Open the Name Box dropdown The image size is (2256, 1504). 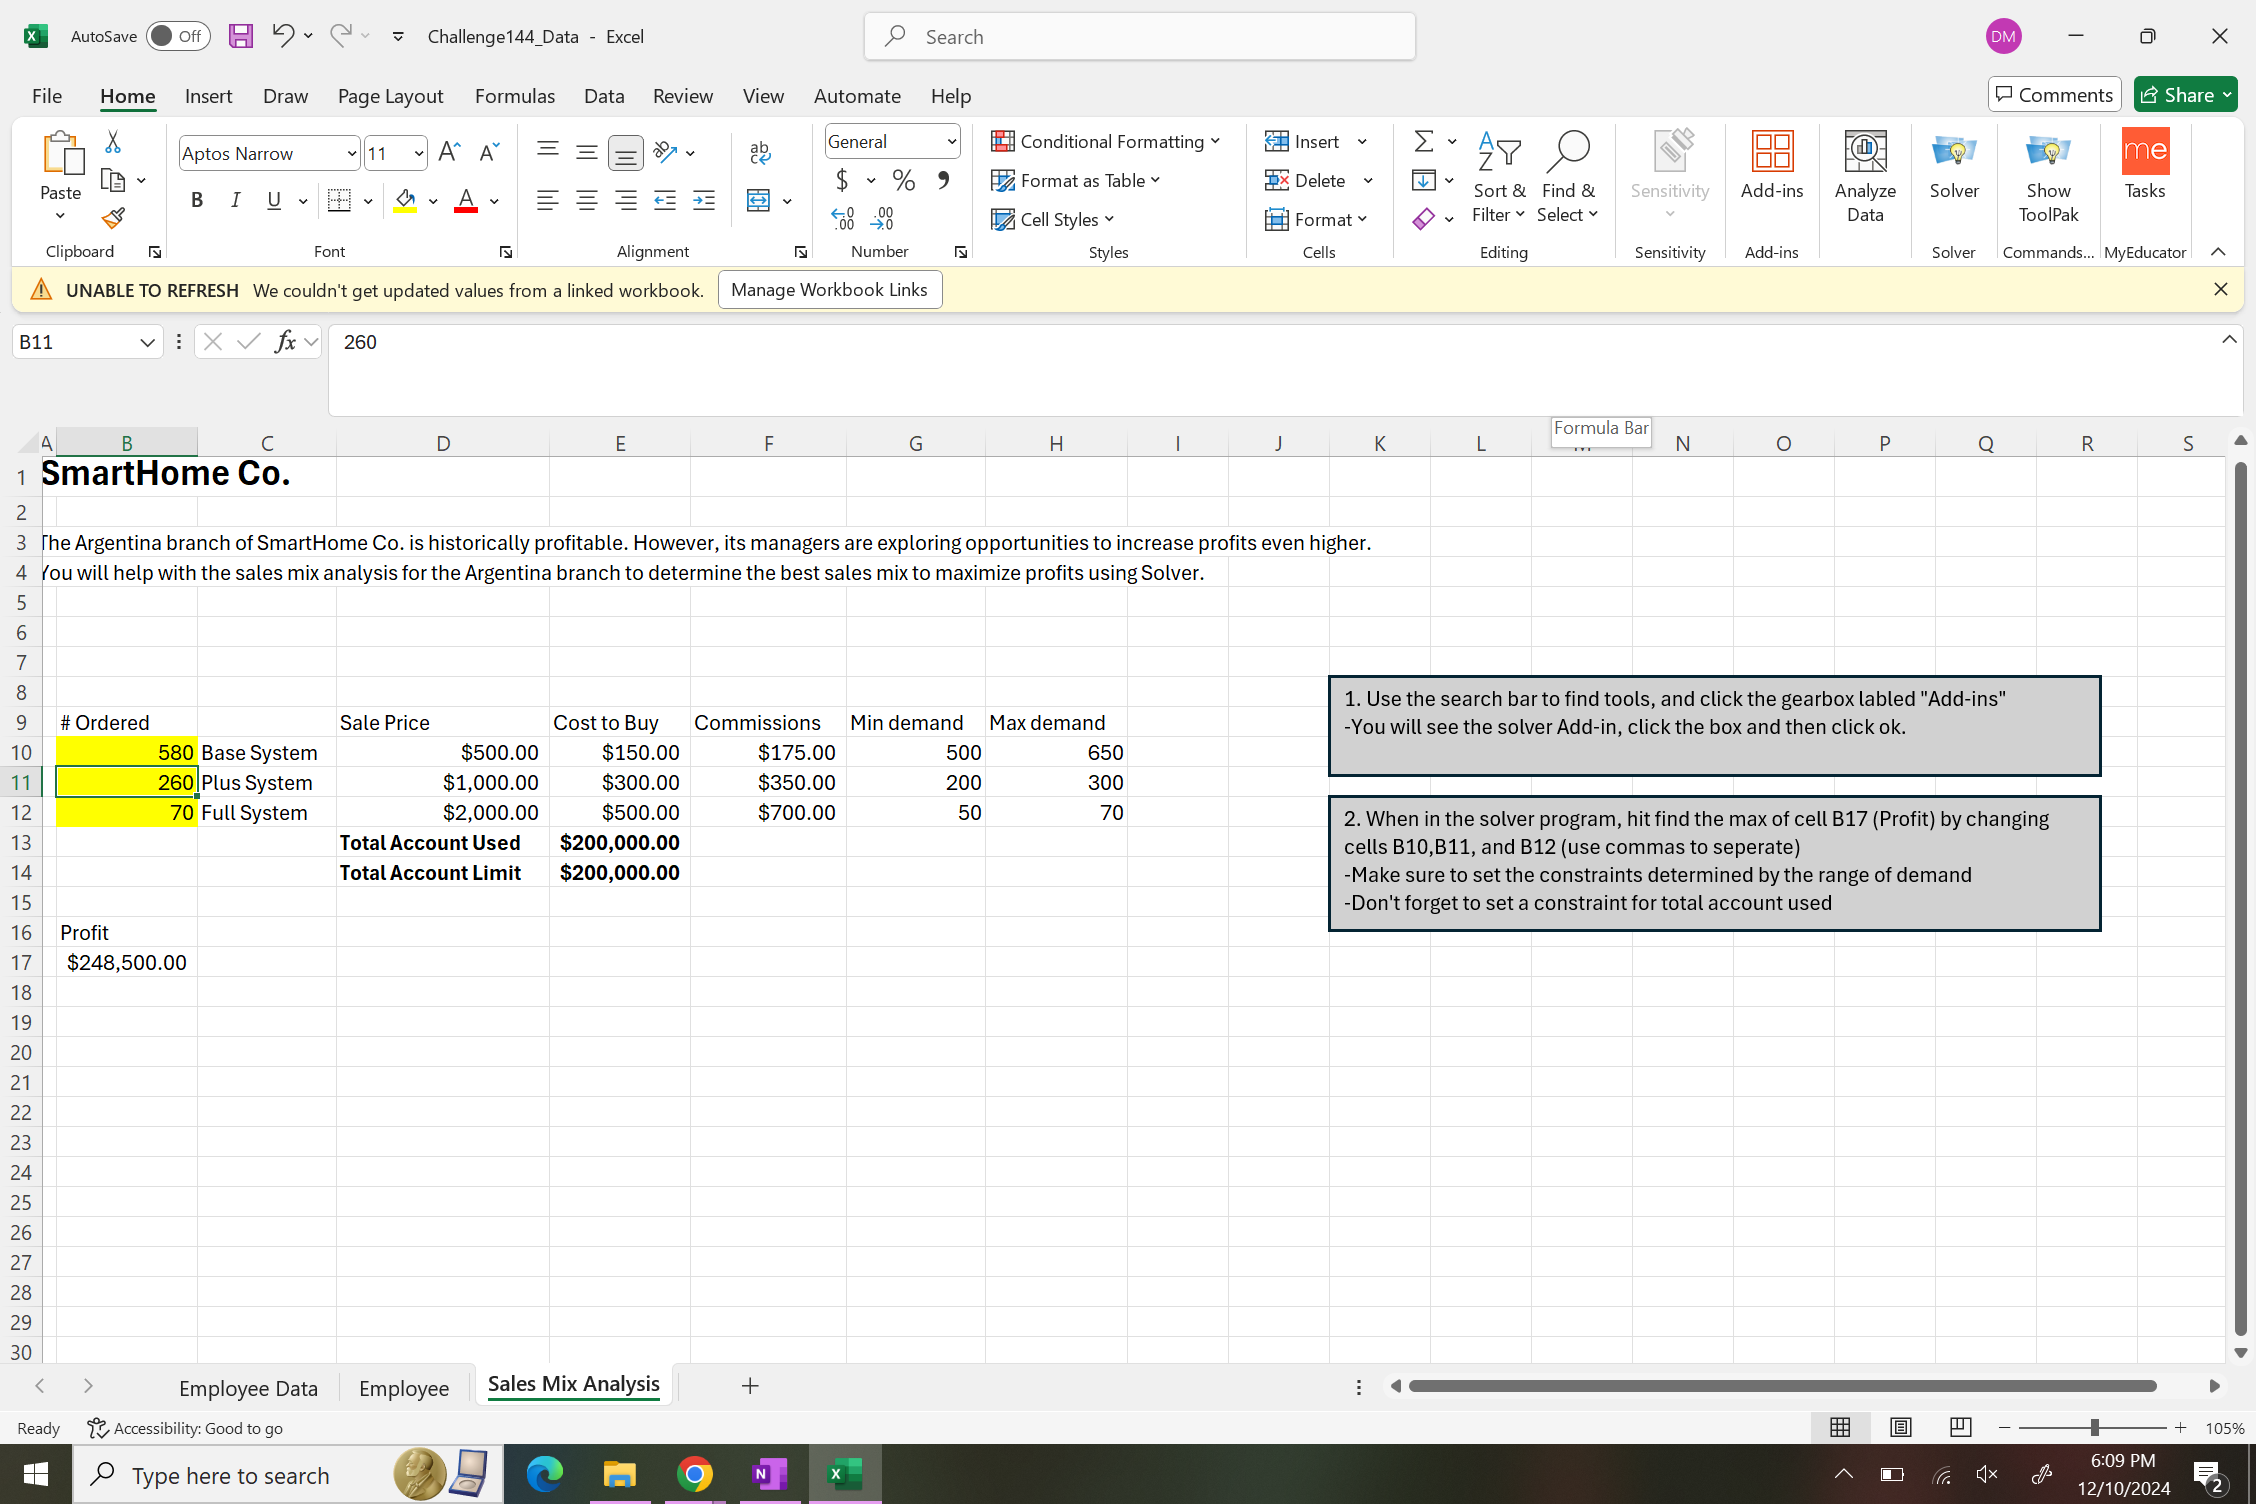coord(147,343)
